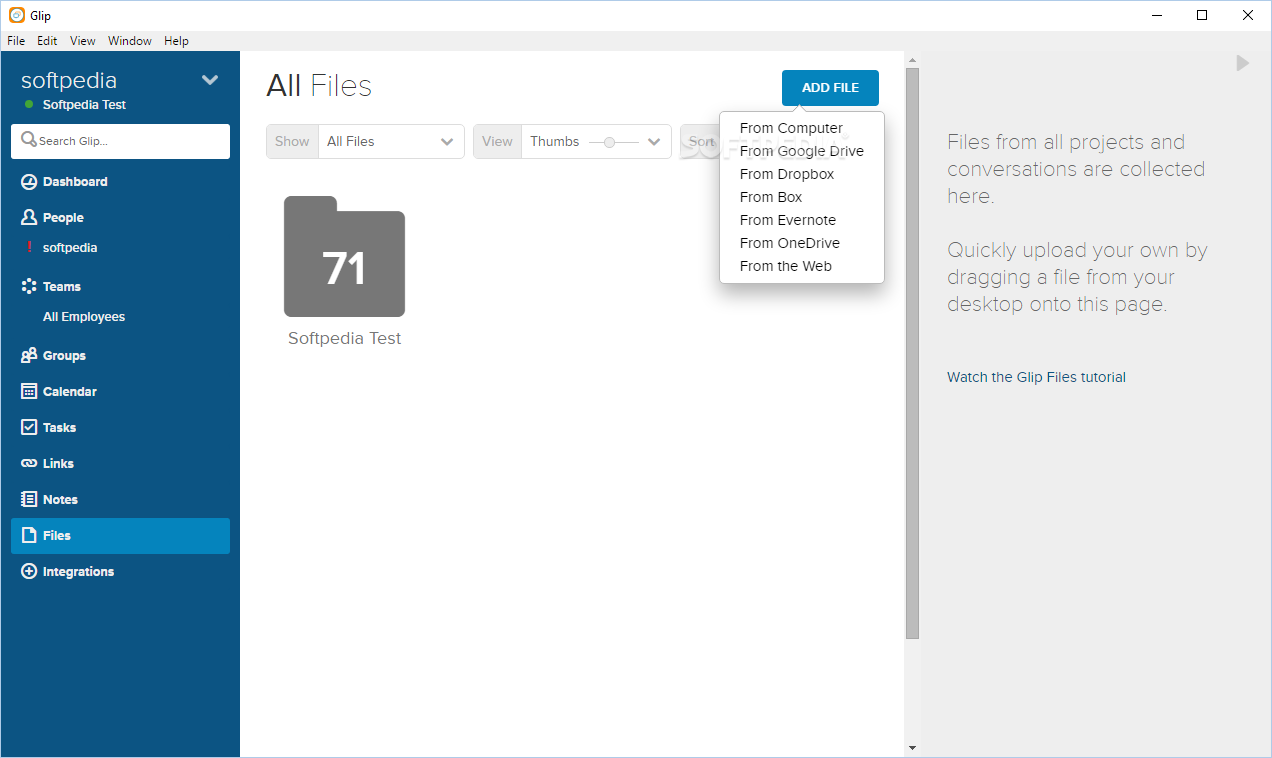This screenshot has width=1272, height=758.
Task: Click the Integrations plus icon
Action: pos(29,571)
